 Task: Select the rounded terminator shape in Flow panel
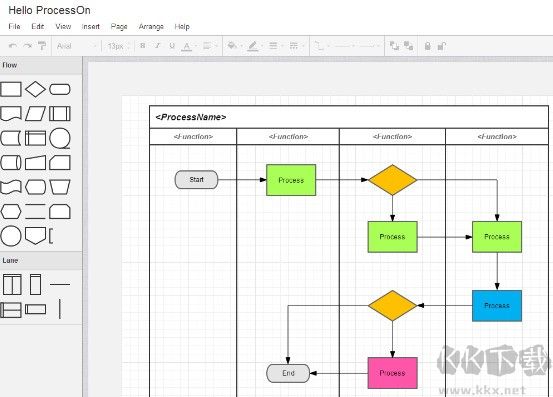[60, 89]
